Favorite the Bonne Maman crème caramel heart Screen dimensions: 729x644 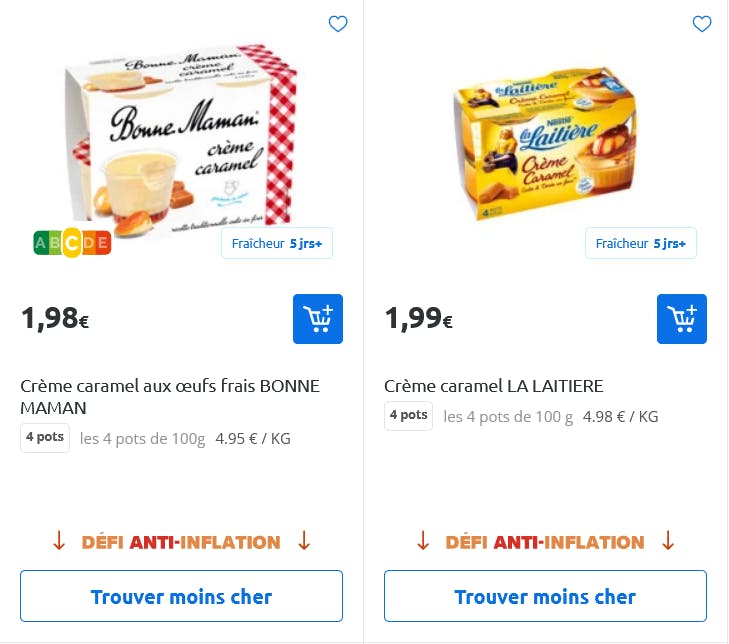[338, 24]
